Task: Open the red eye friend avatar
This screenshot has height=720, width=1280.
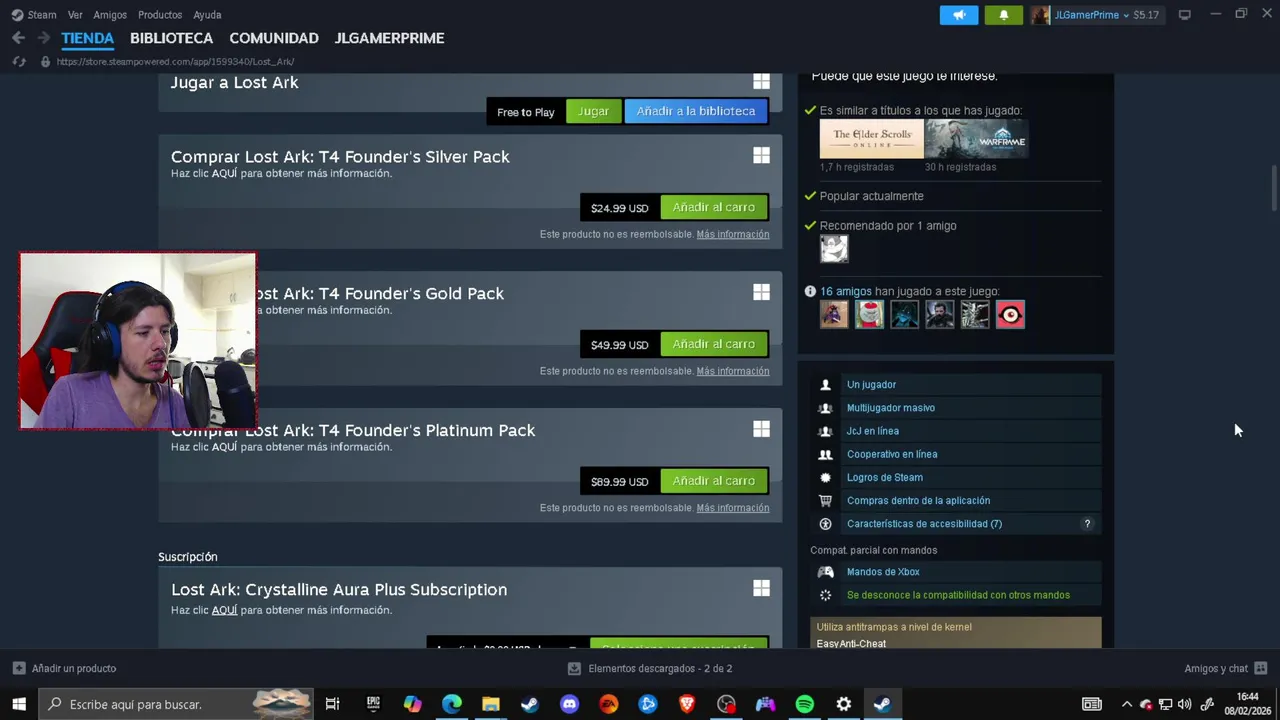Action: pyautogui.click(x=1010, y=315)
